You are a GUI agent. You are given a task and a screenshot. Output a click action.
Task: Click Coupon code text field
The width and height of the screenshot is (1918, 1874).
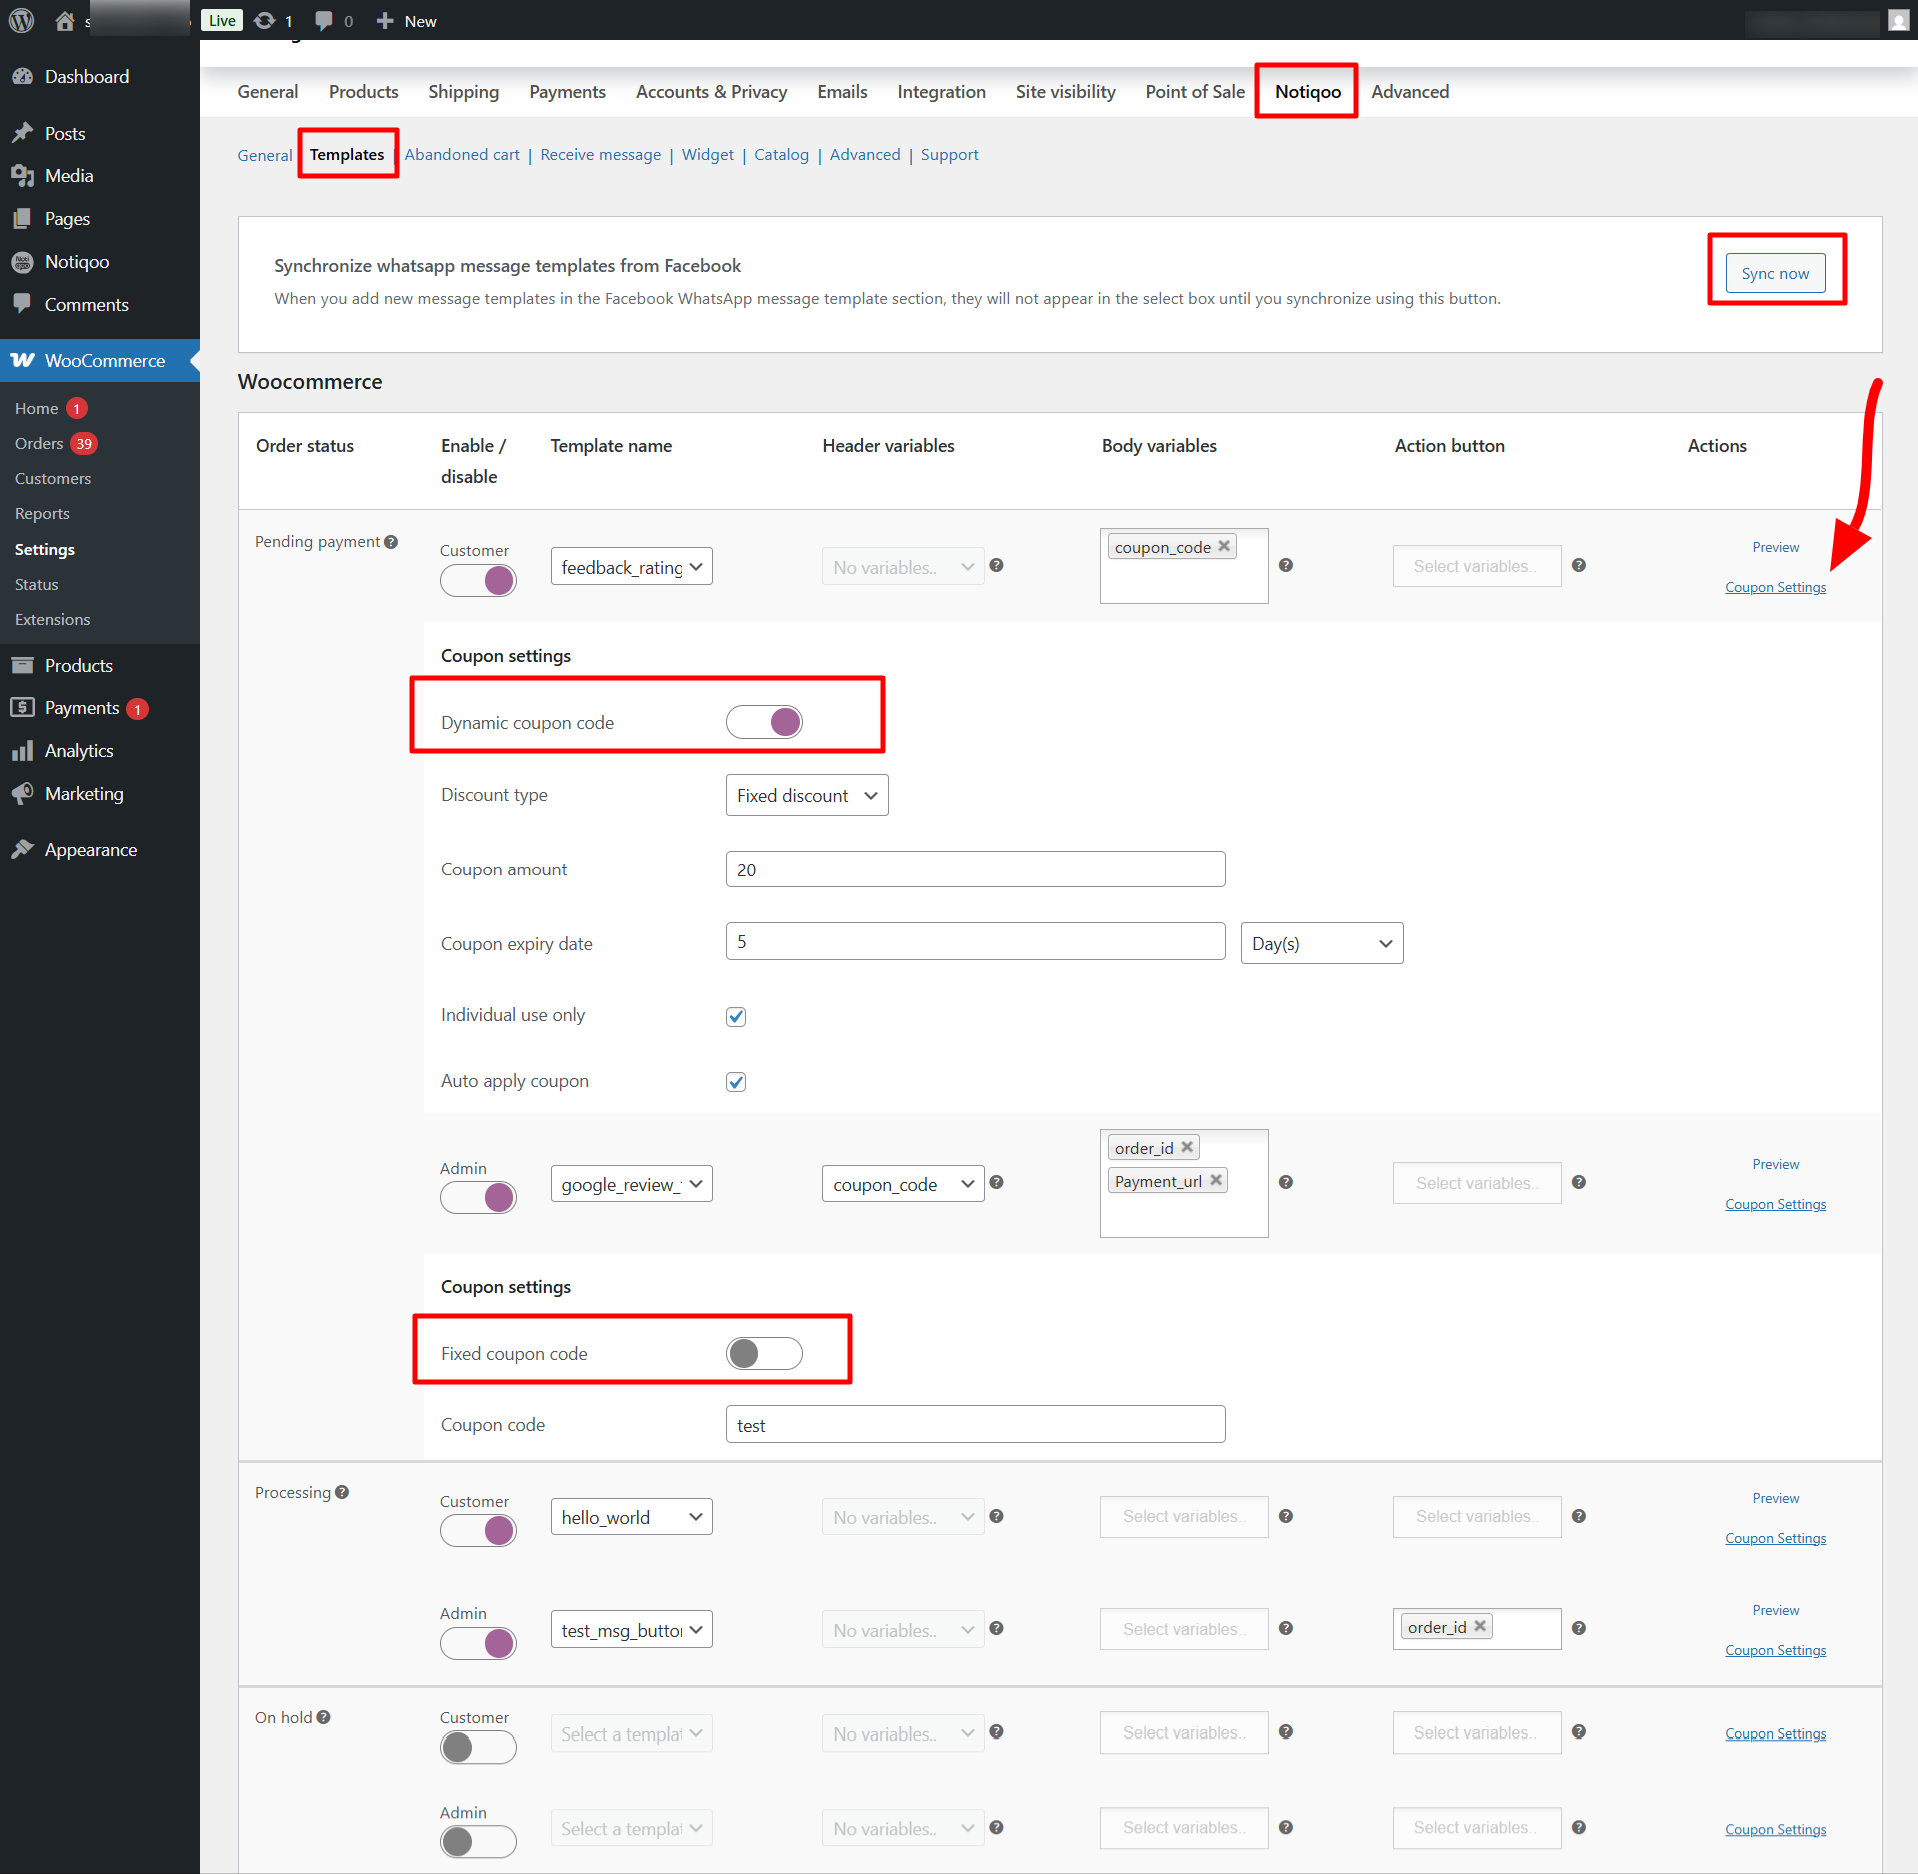(975, 1424)
